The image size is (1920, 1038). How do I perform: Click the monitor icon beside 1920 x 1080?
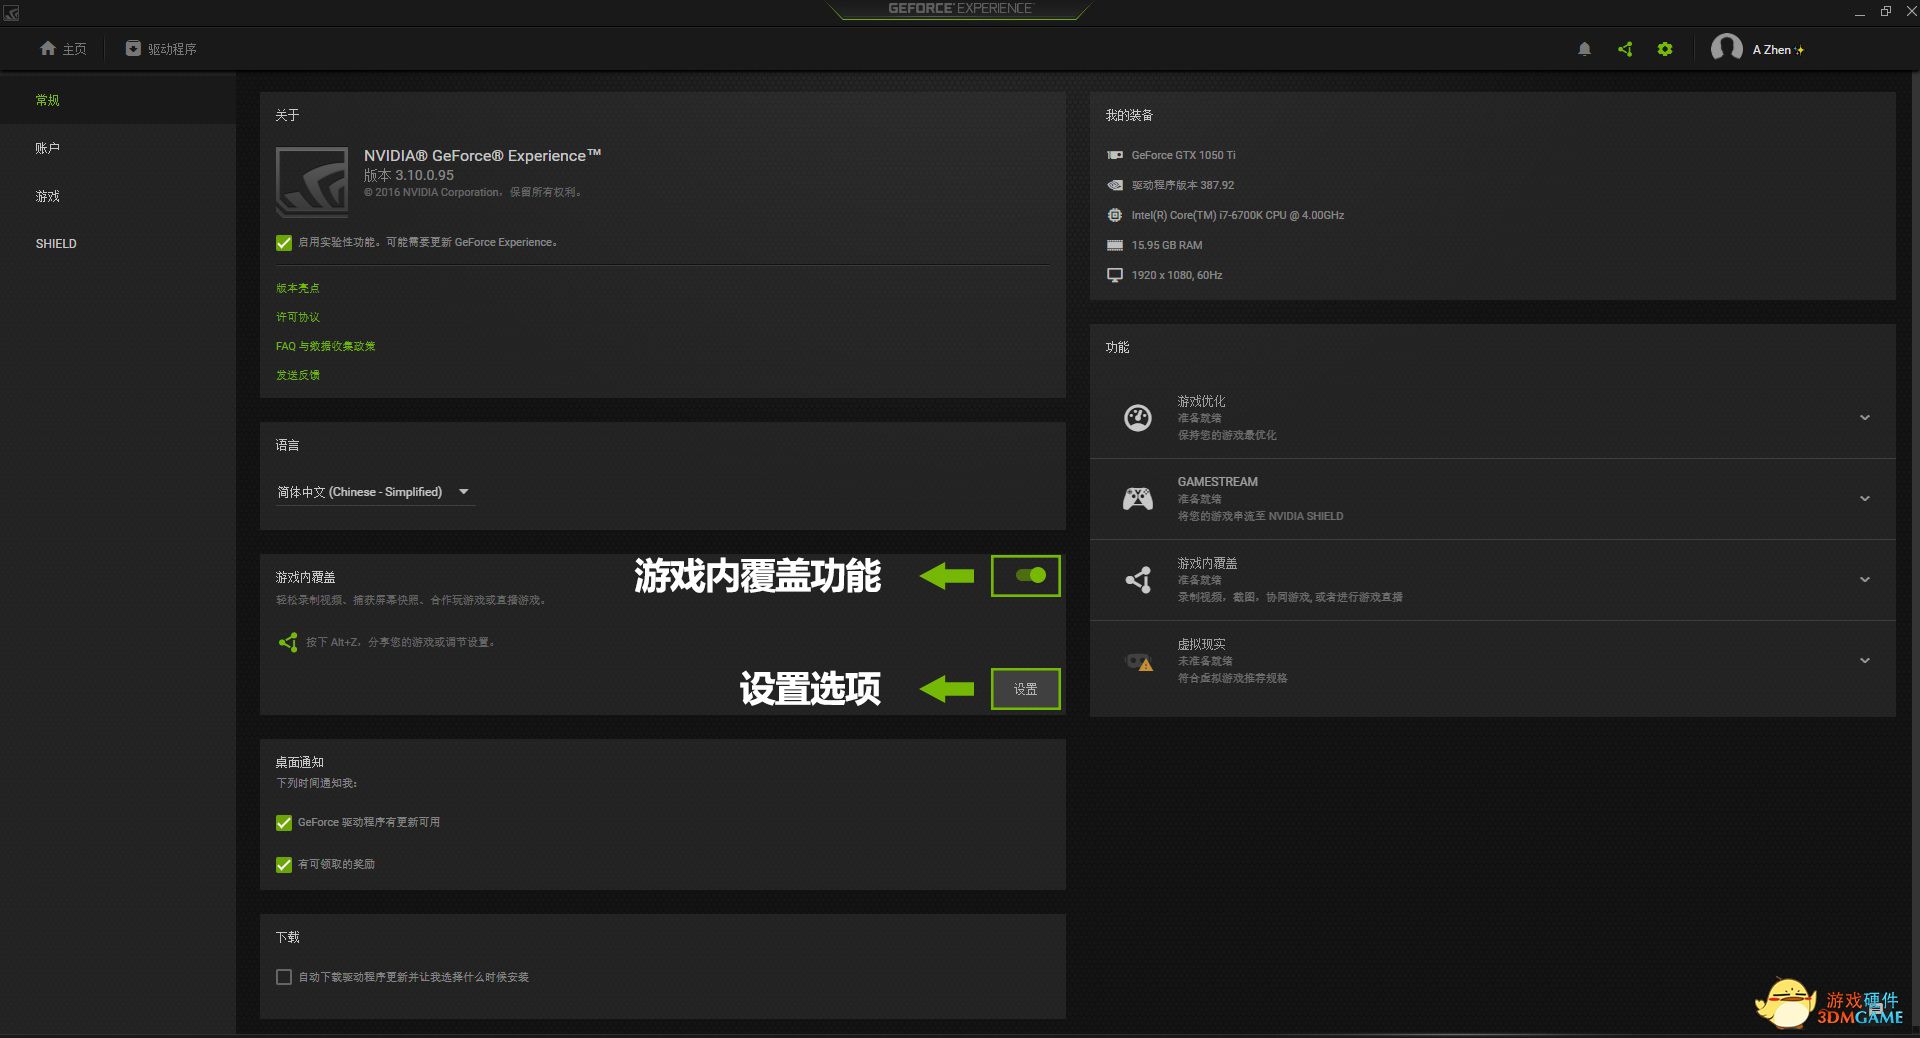click(1115, 275)
